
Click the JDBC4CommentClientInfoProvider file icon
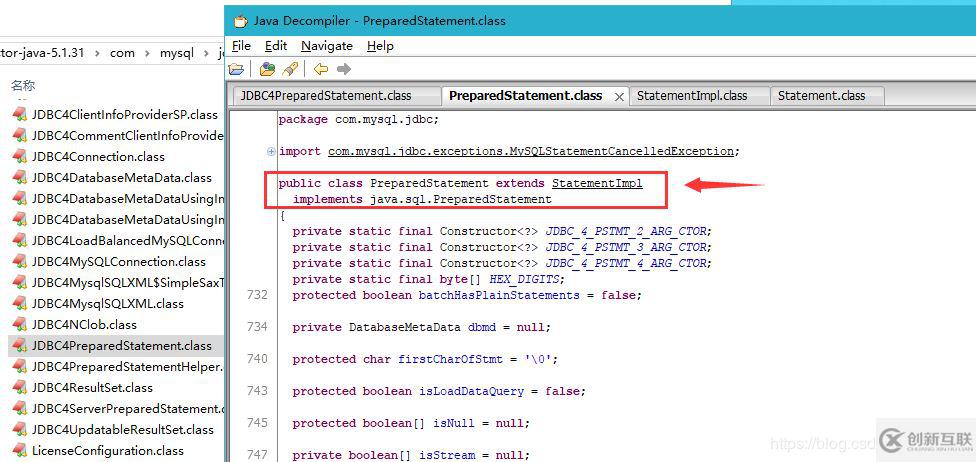[x=19, y=136]
